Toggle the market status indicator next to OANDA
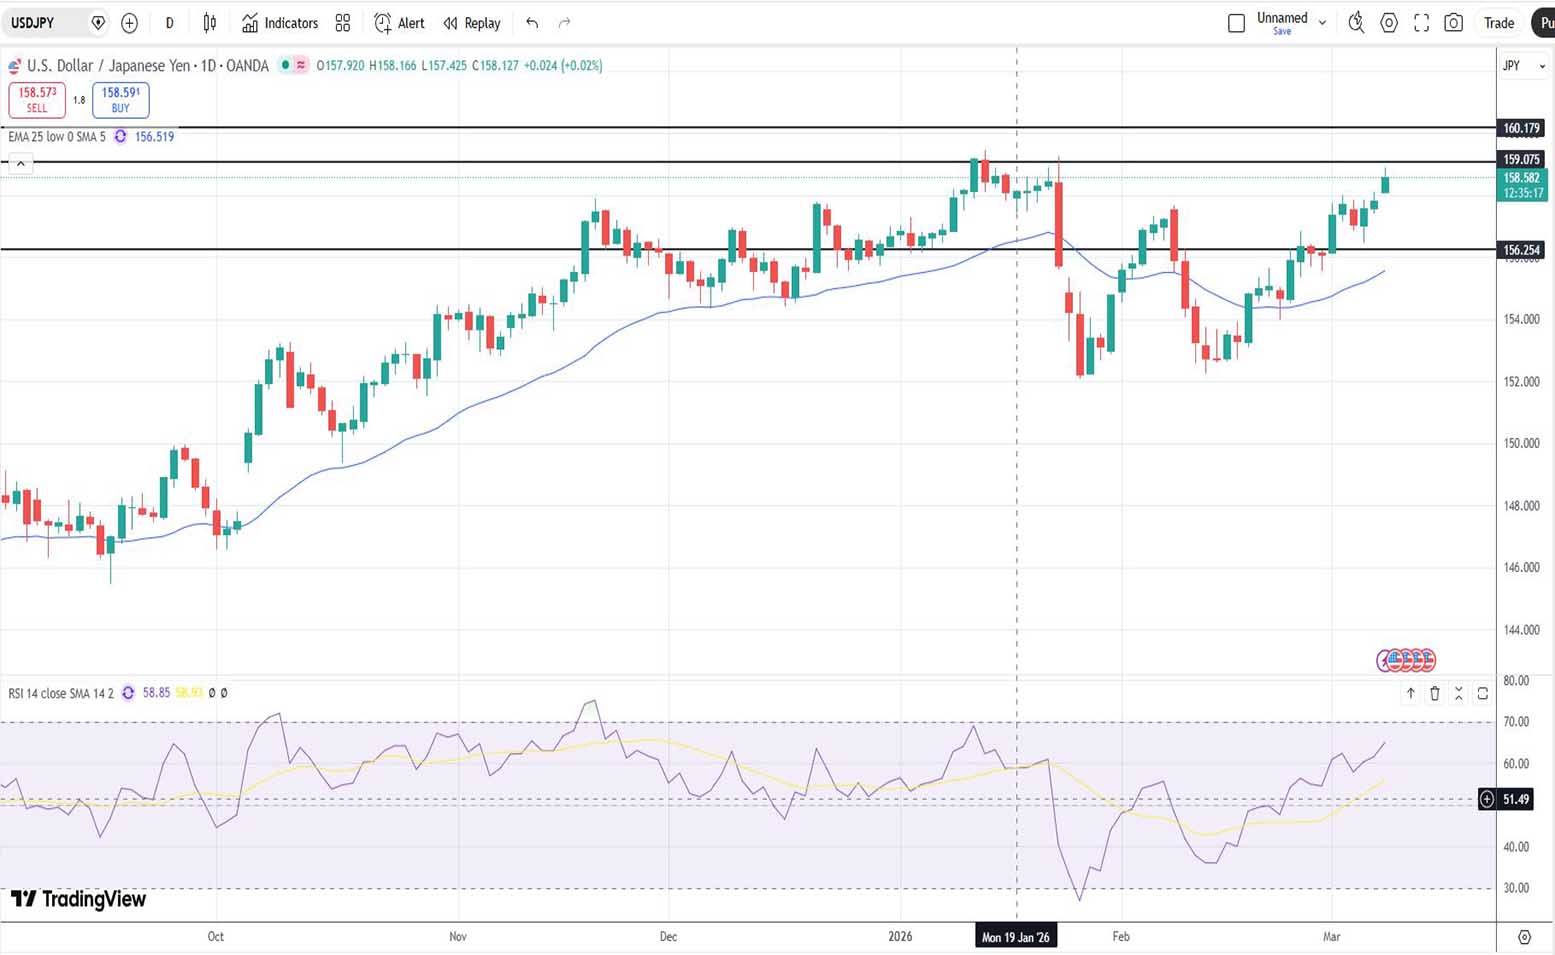 click(286, 65)
